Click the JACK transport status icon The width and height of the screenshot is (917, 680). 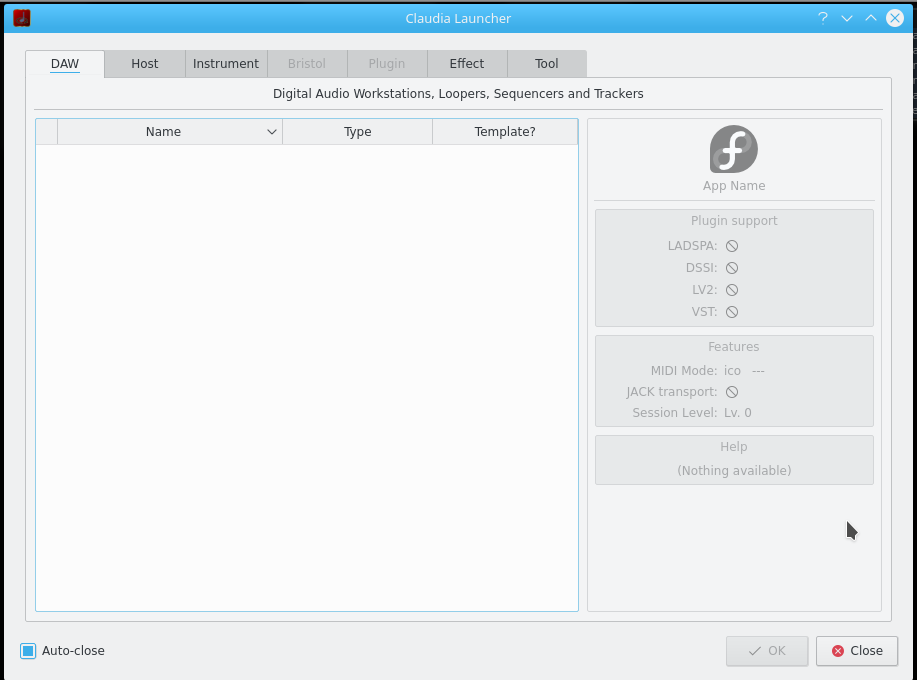pyautogui.click(x=732, y=391)
